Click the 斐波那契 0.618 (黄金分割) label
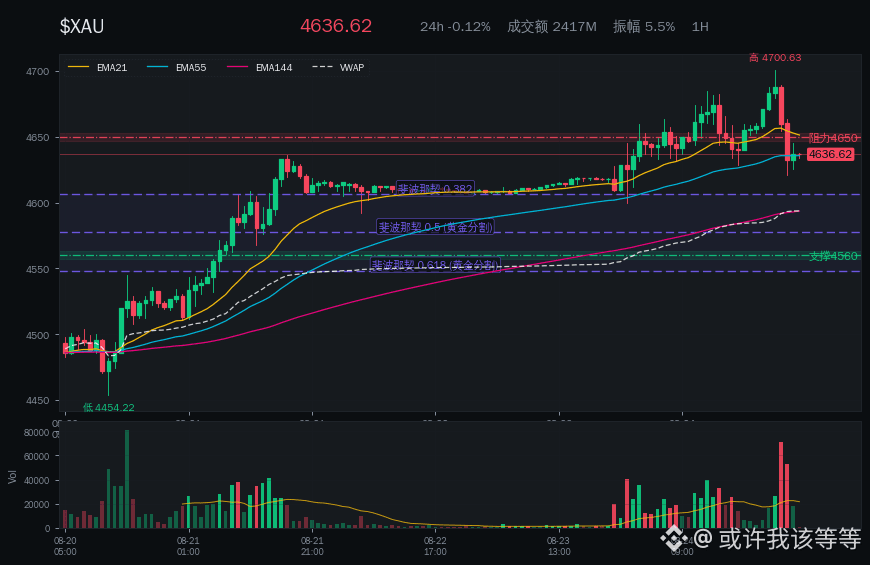870x565 pixels. (435, 265)
